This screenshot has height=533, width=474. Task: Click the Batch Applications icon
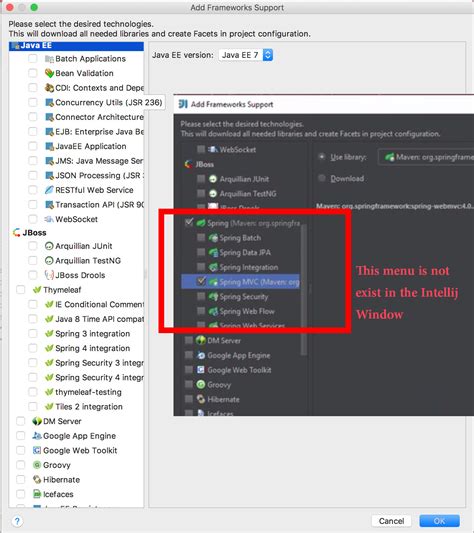coord(49,59)
